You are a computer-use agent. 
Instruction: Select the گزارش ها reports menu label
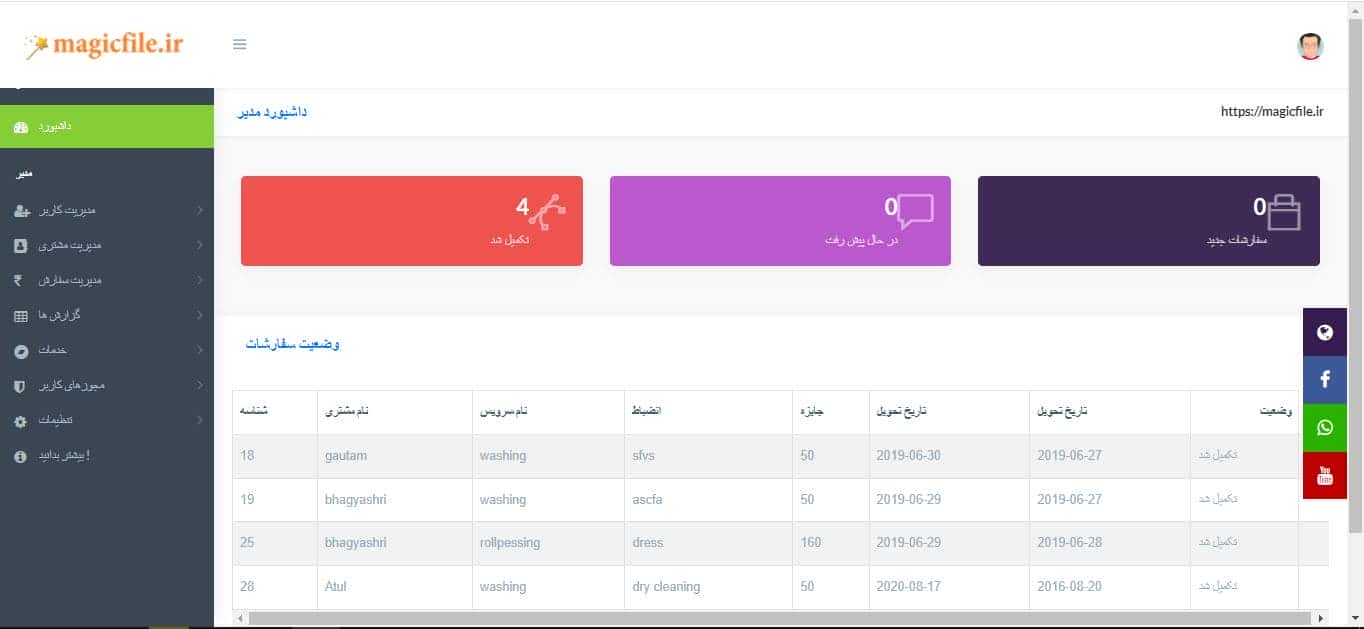click(x=59, y=315)
